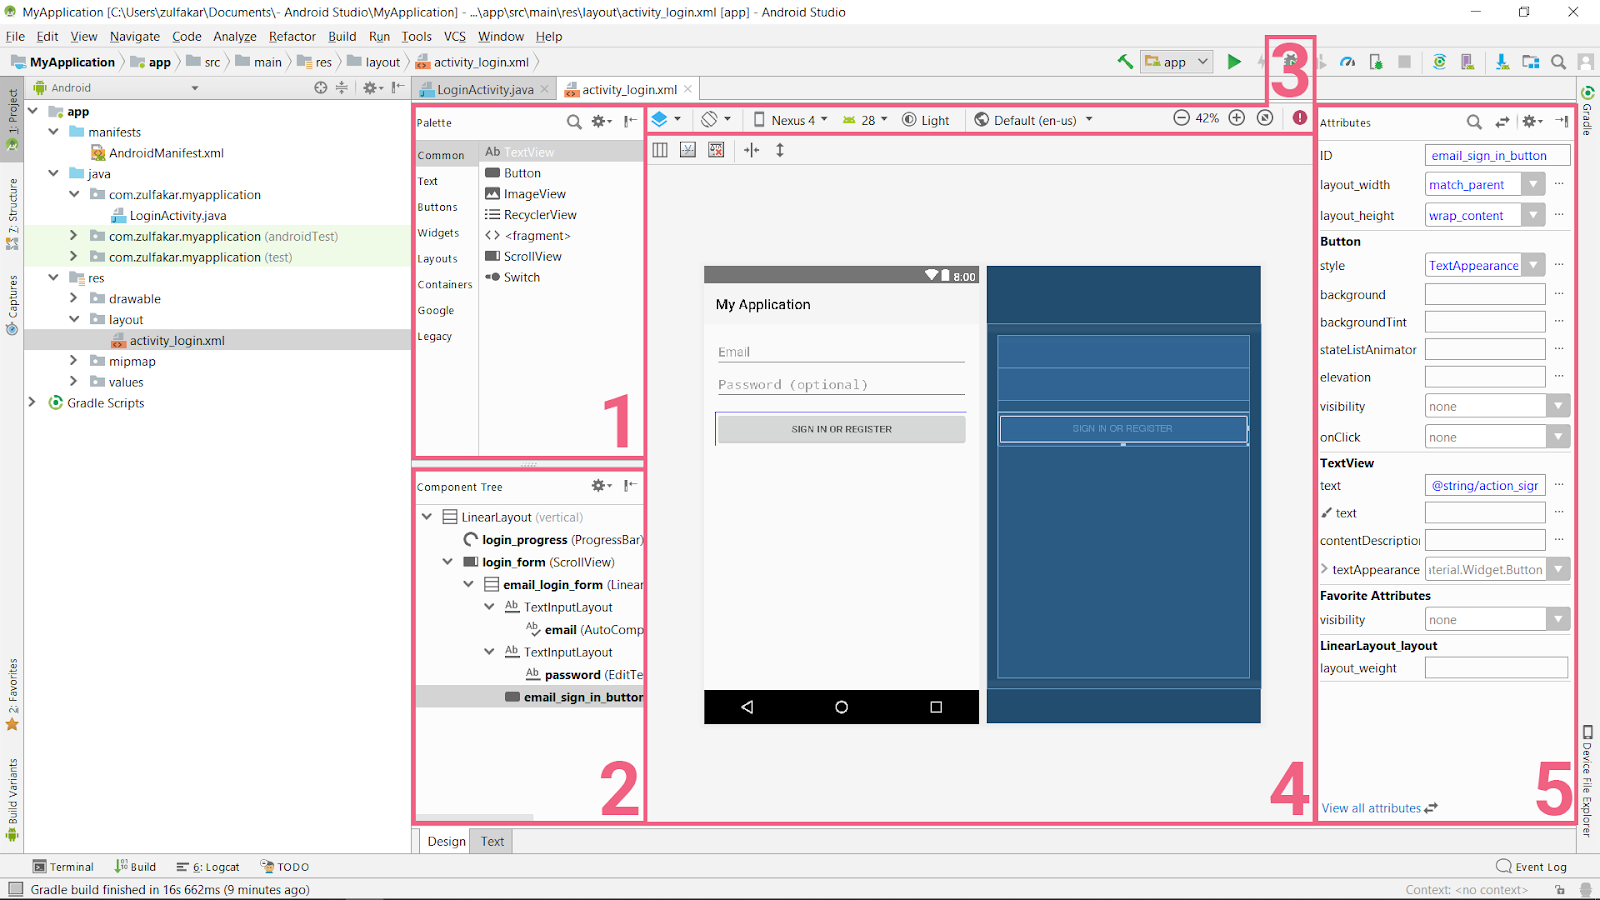Switch to the LoginActivity.java editor tab
The image size is (1600, 900).
(484, 89)
